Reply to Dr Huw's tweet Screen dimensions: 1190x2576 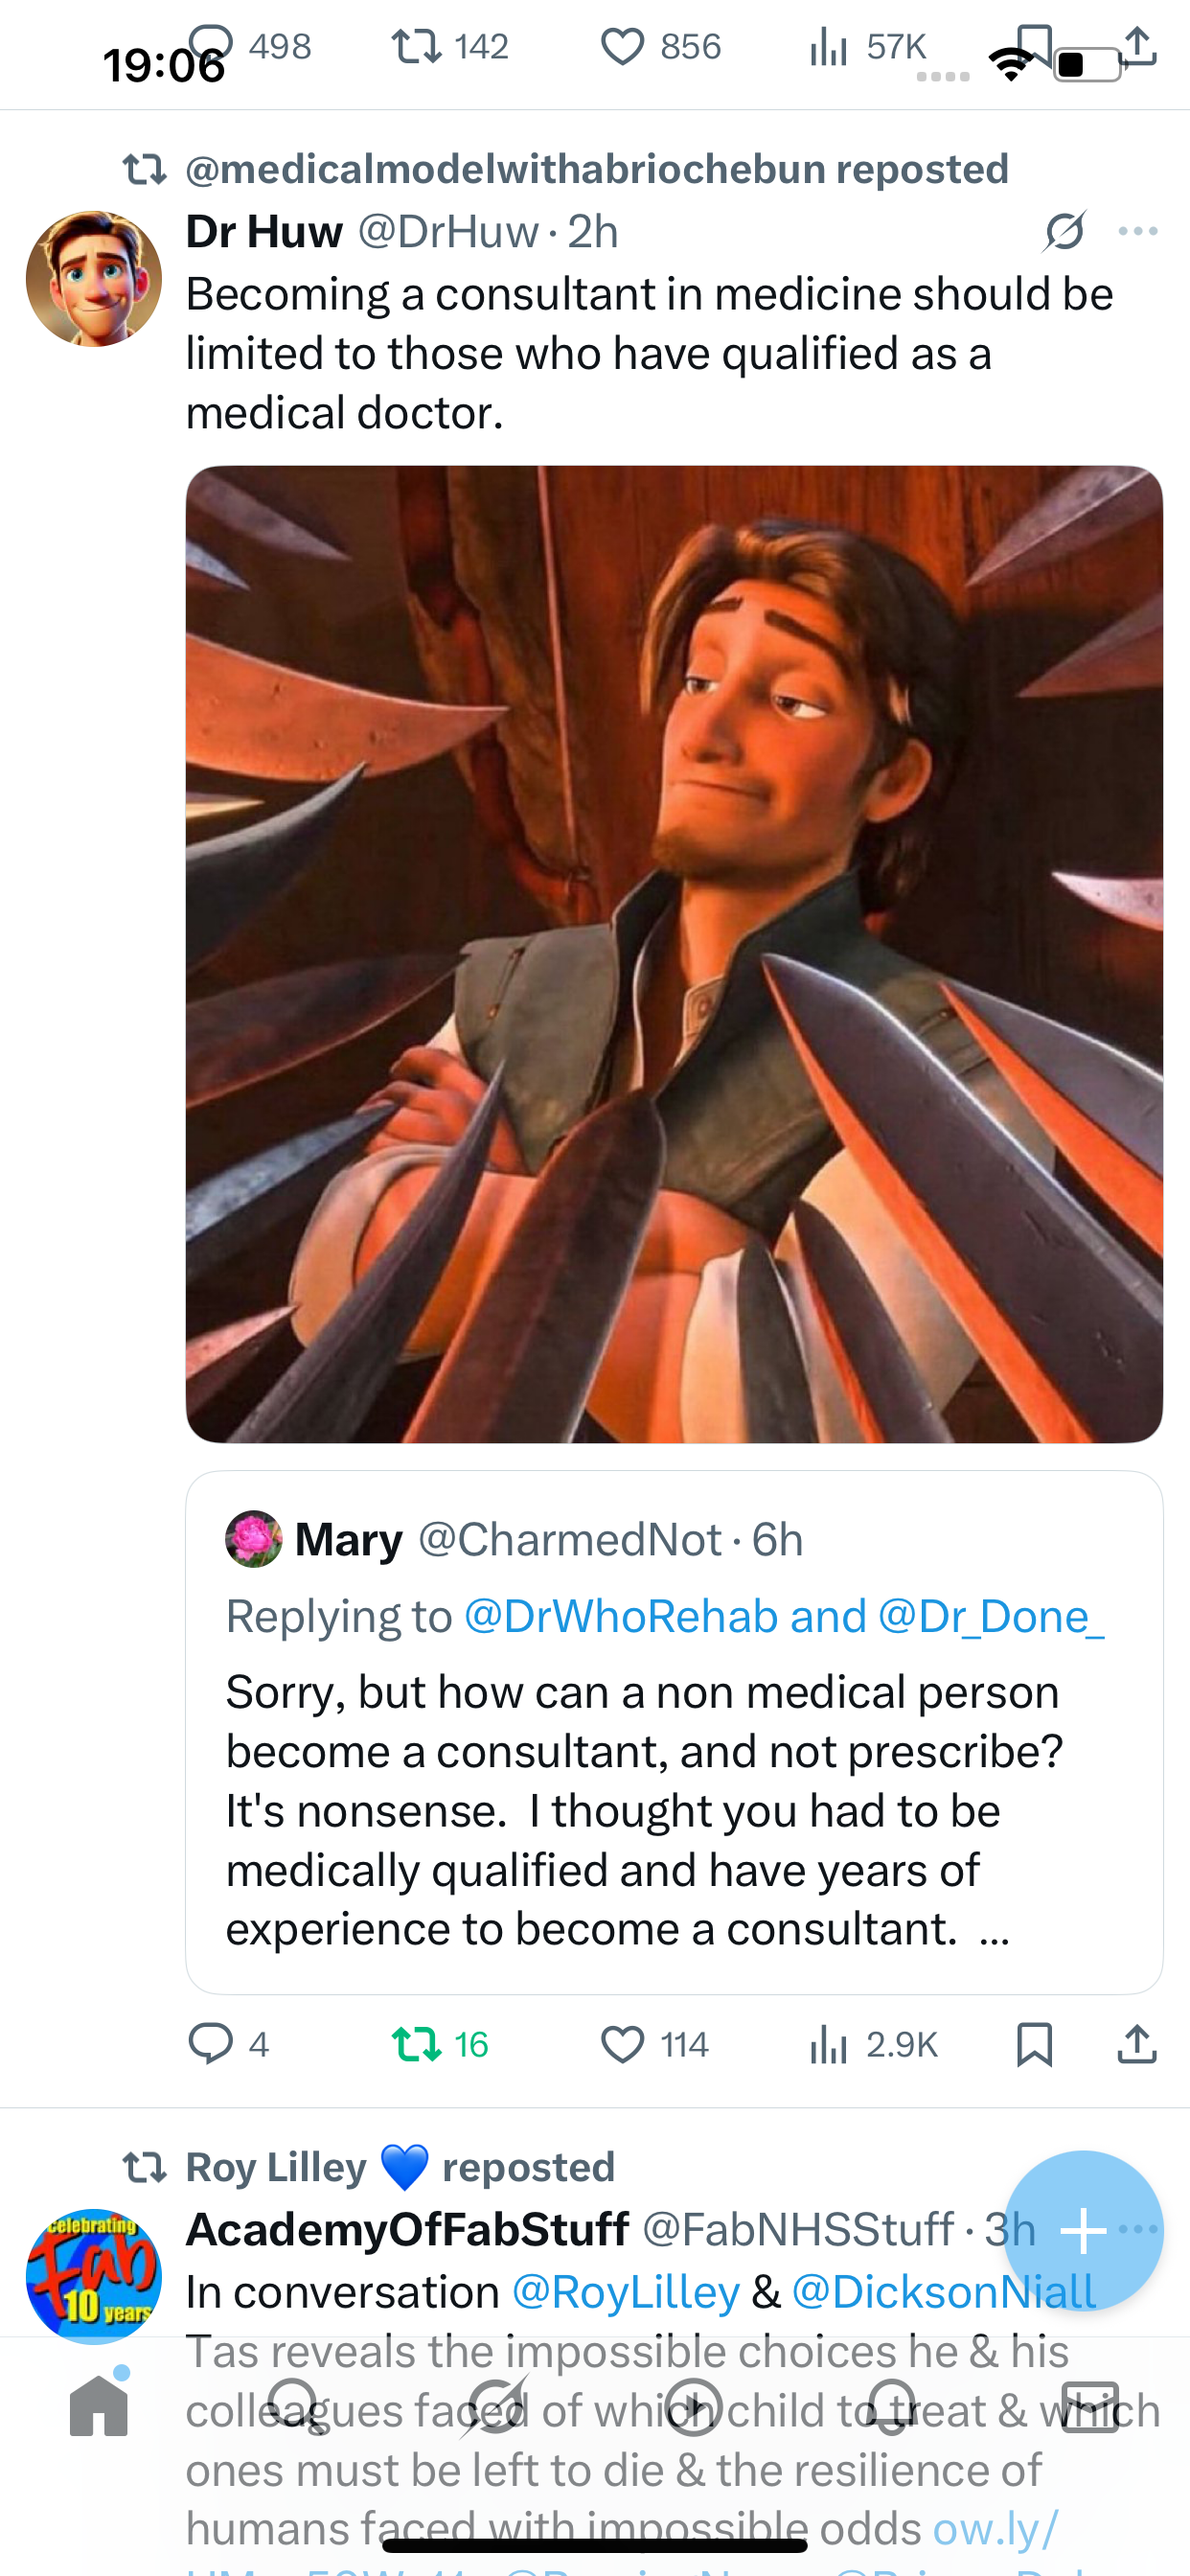tap(211, 2044)
